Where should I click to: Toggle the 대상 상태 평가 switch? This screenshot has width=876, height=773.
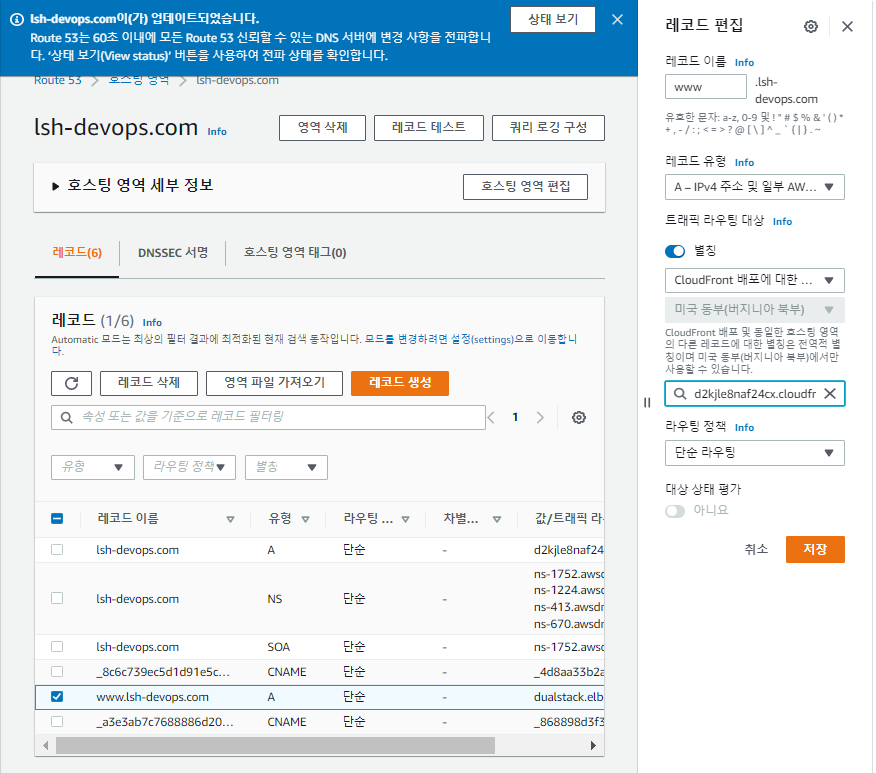675,511
